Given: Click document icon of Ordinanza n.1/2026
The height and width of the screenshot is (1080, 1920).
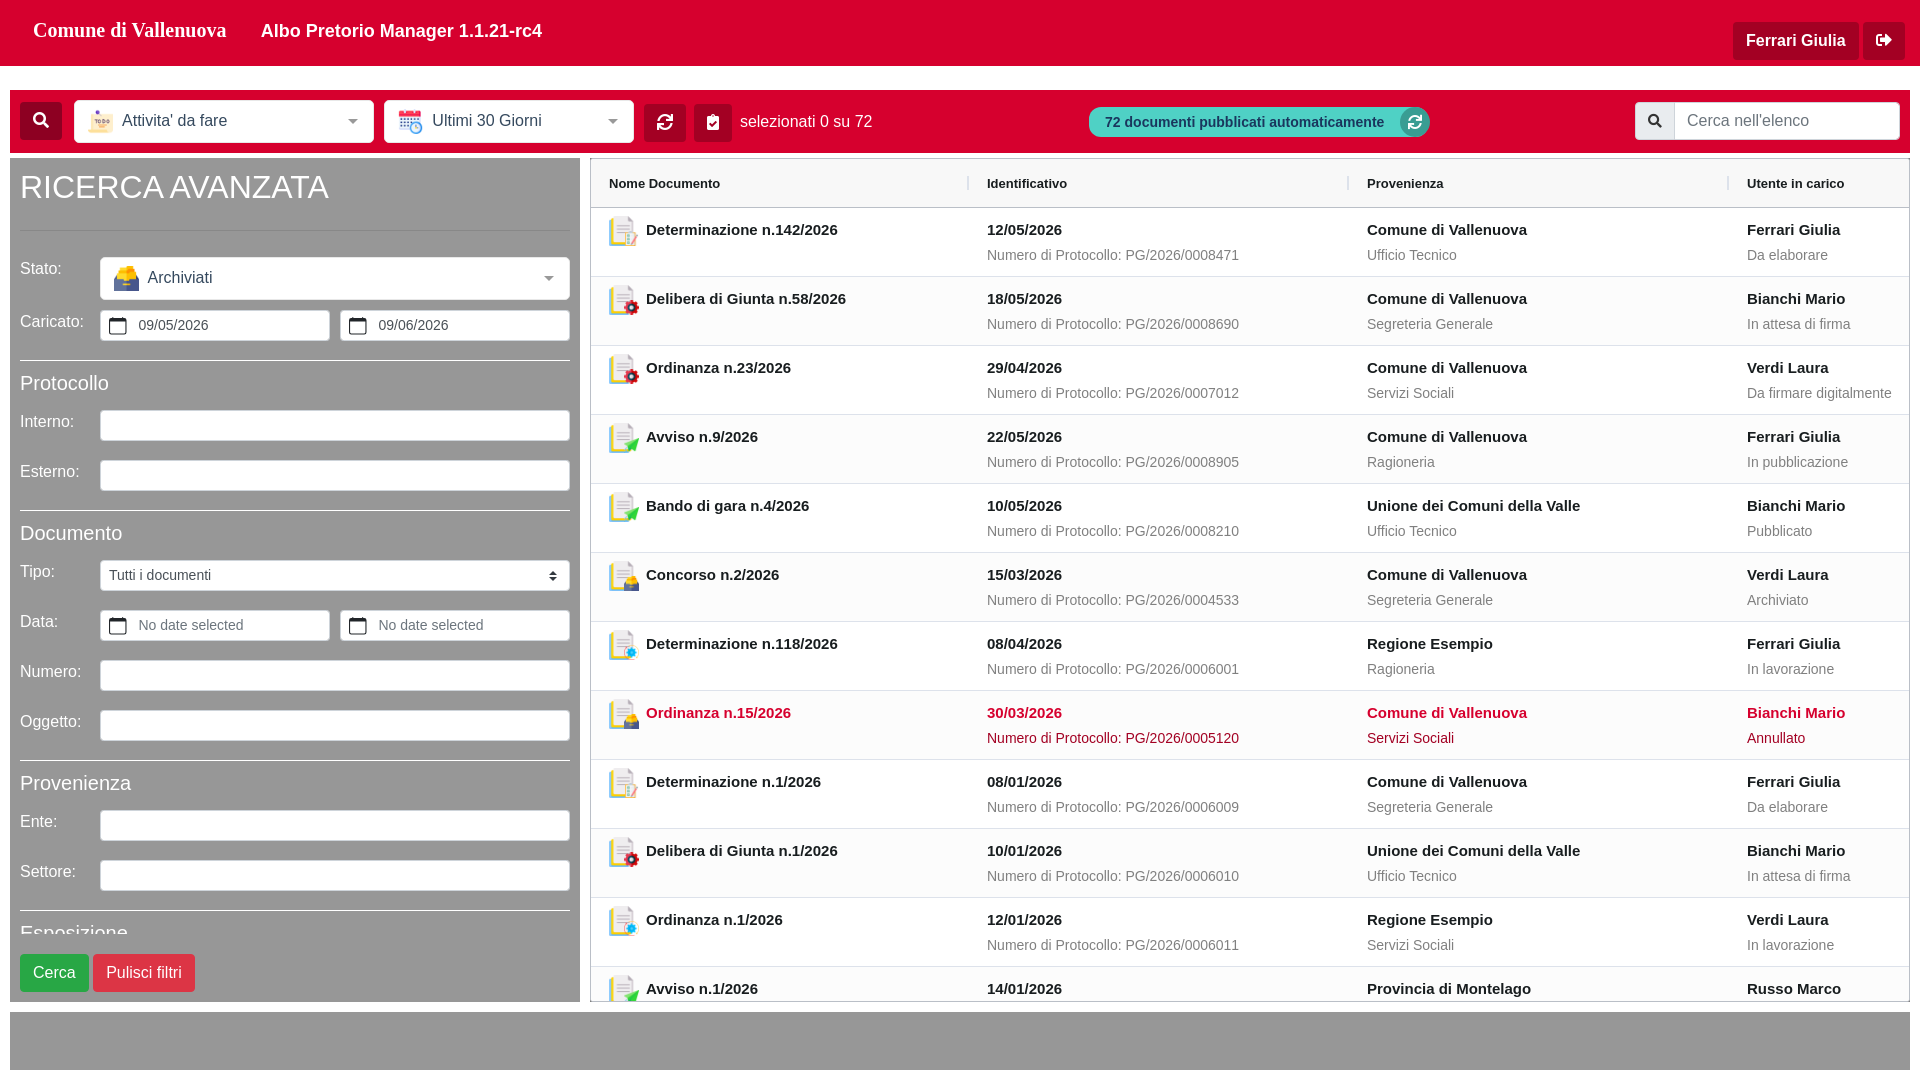Looking at the screenshot, I should (x=623, y=921).
